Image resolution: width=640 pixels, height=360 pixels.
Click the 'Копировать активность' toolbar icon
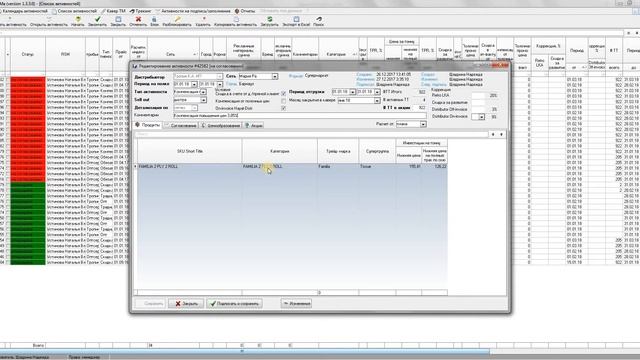[236, 21]
